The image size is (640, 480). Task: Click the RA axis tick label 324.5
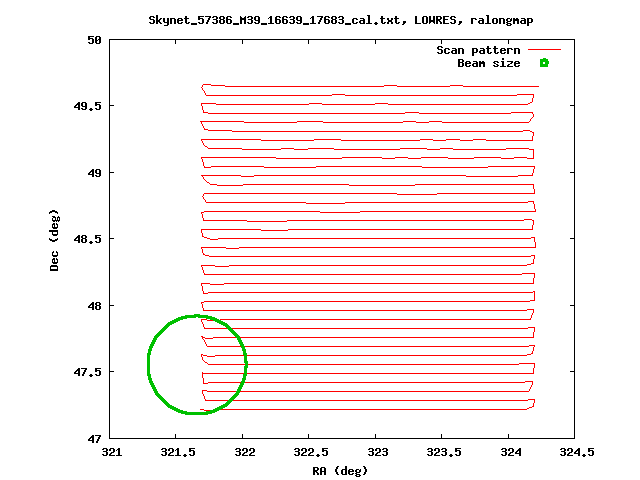577,452
